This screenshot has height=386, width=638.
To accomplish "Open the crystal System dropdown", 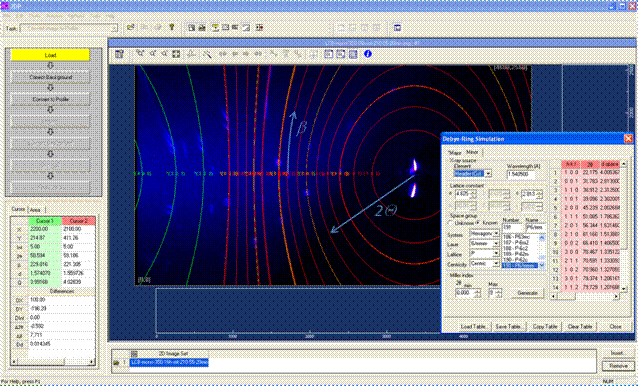I will [496, 233].
